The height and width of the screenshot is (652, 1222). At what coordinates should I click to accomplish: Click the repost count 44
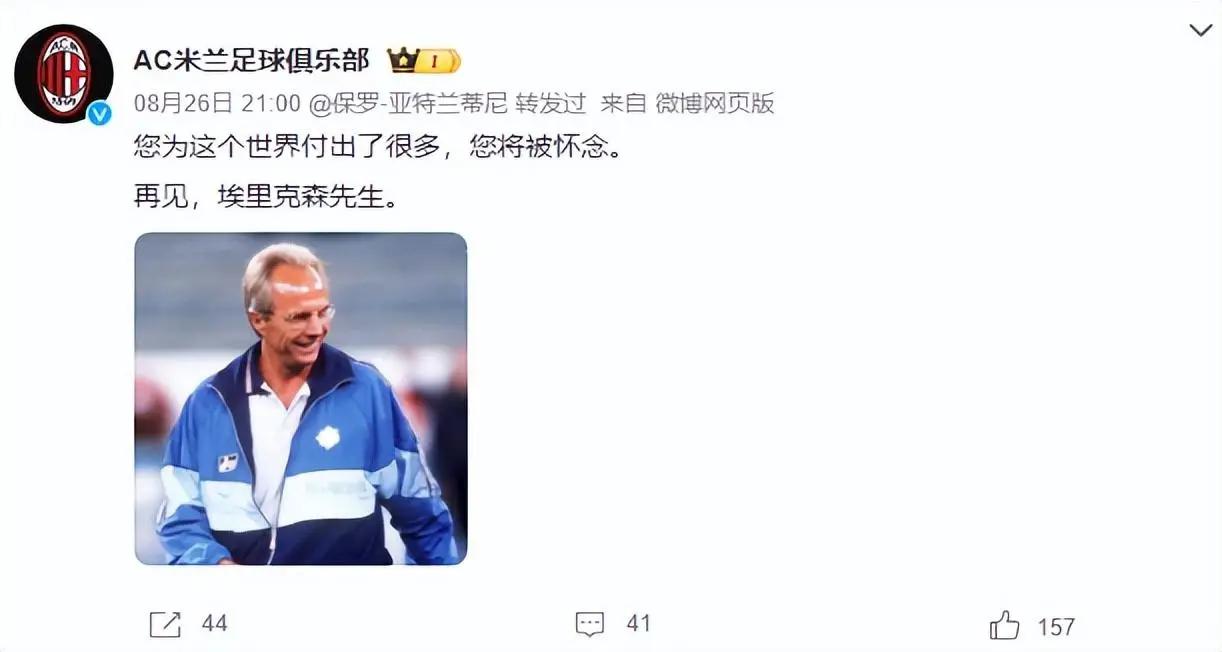pos(214,624)
